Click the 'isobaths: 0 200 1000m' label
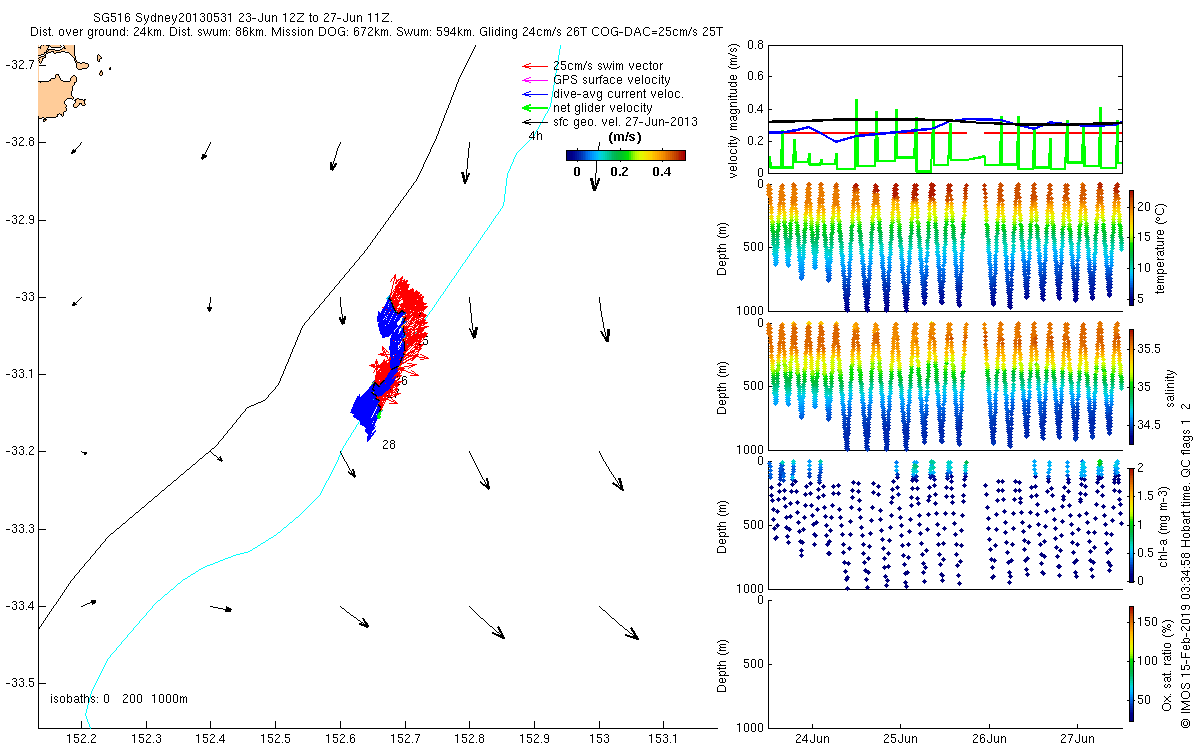 point(119,698)
